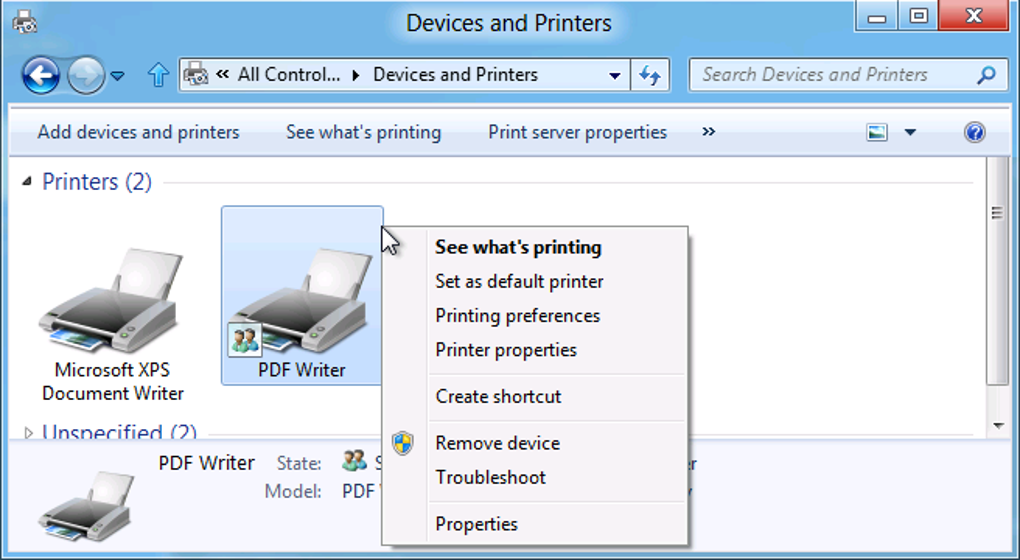This screenshot has height=560, width=1020.
Task: Minimize the Devices and Printers window
Action: (x=876, y=16)
